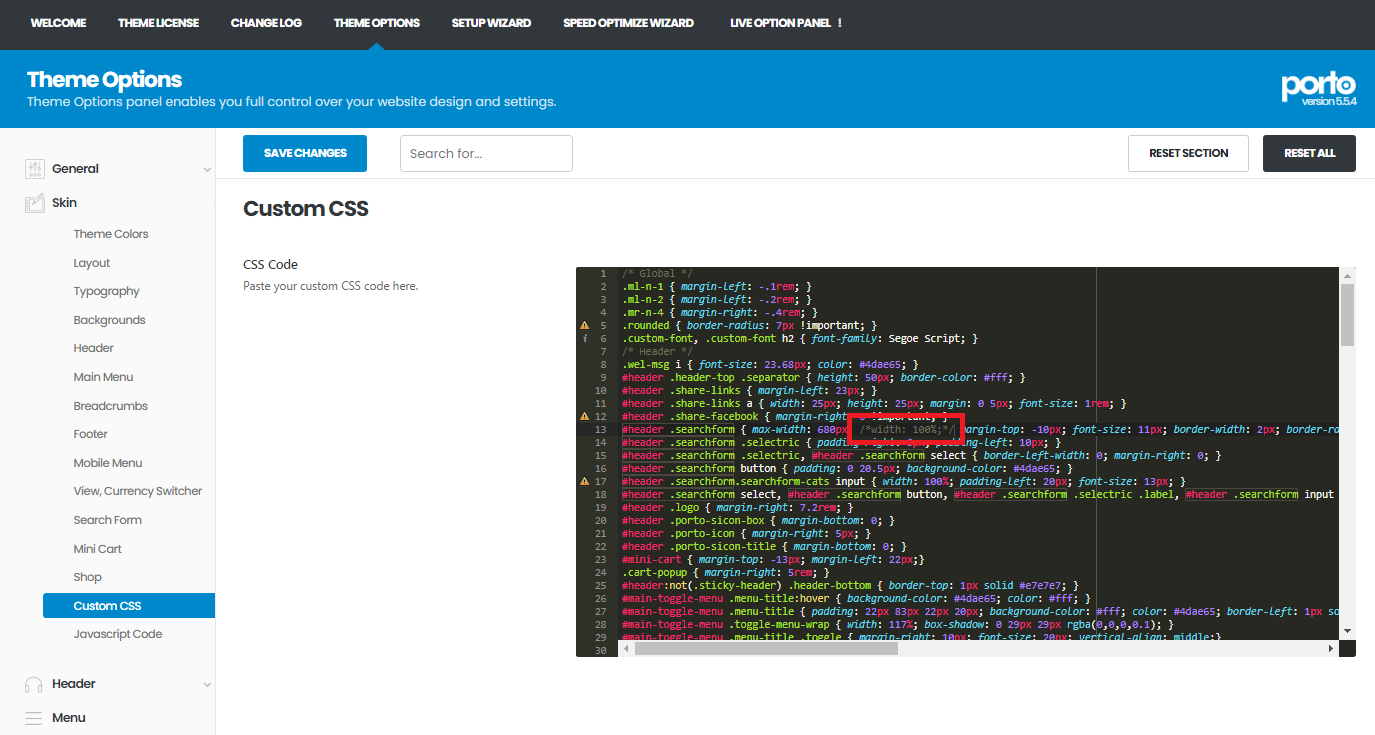Open Speed Optimize Wizard tab

[x=628, y=23]
